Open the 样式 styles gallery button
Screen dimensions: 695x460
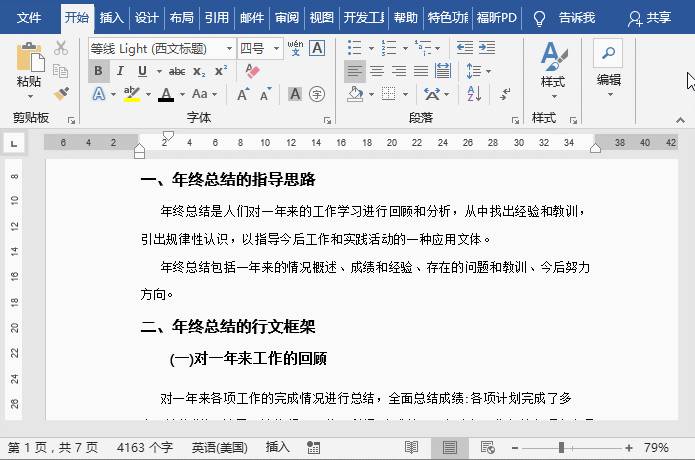553,68
